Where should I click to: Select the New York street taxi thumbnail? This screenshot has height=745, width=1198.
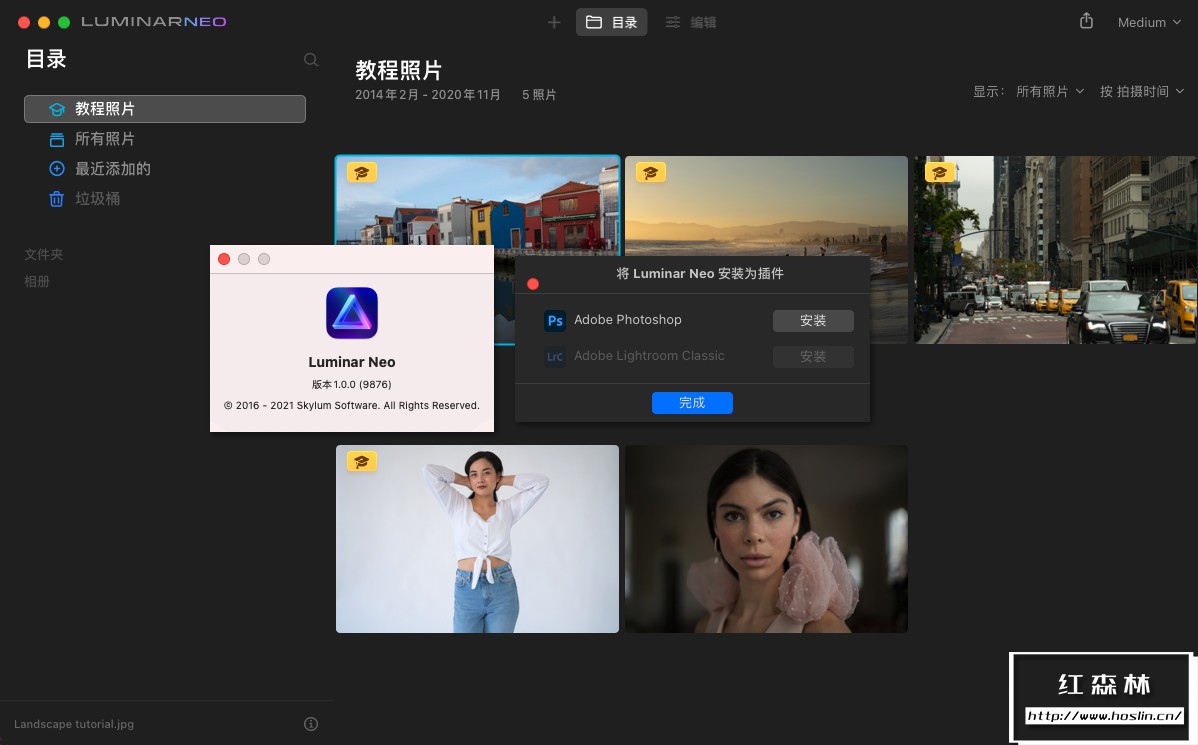coord(1055,250)
